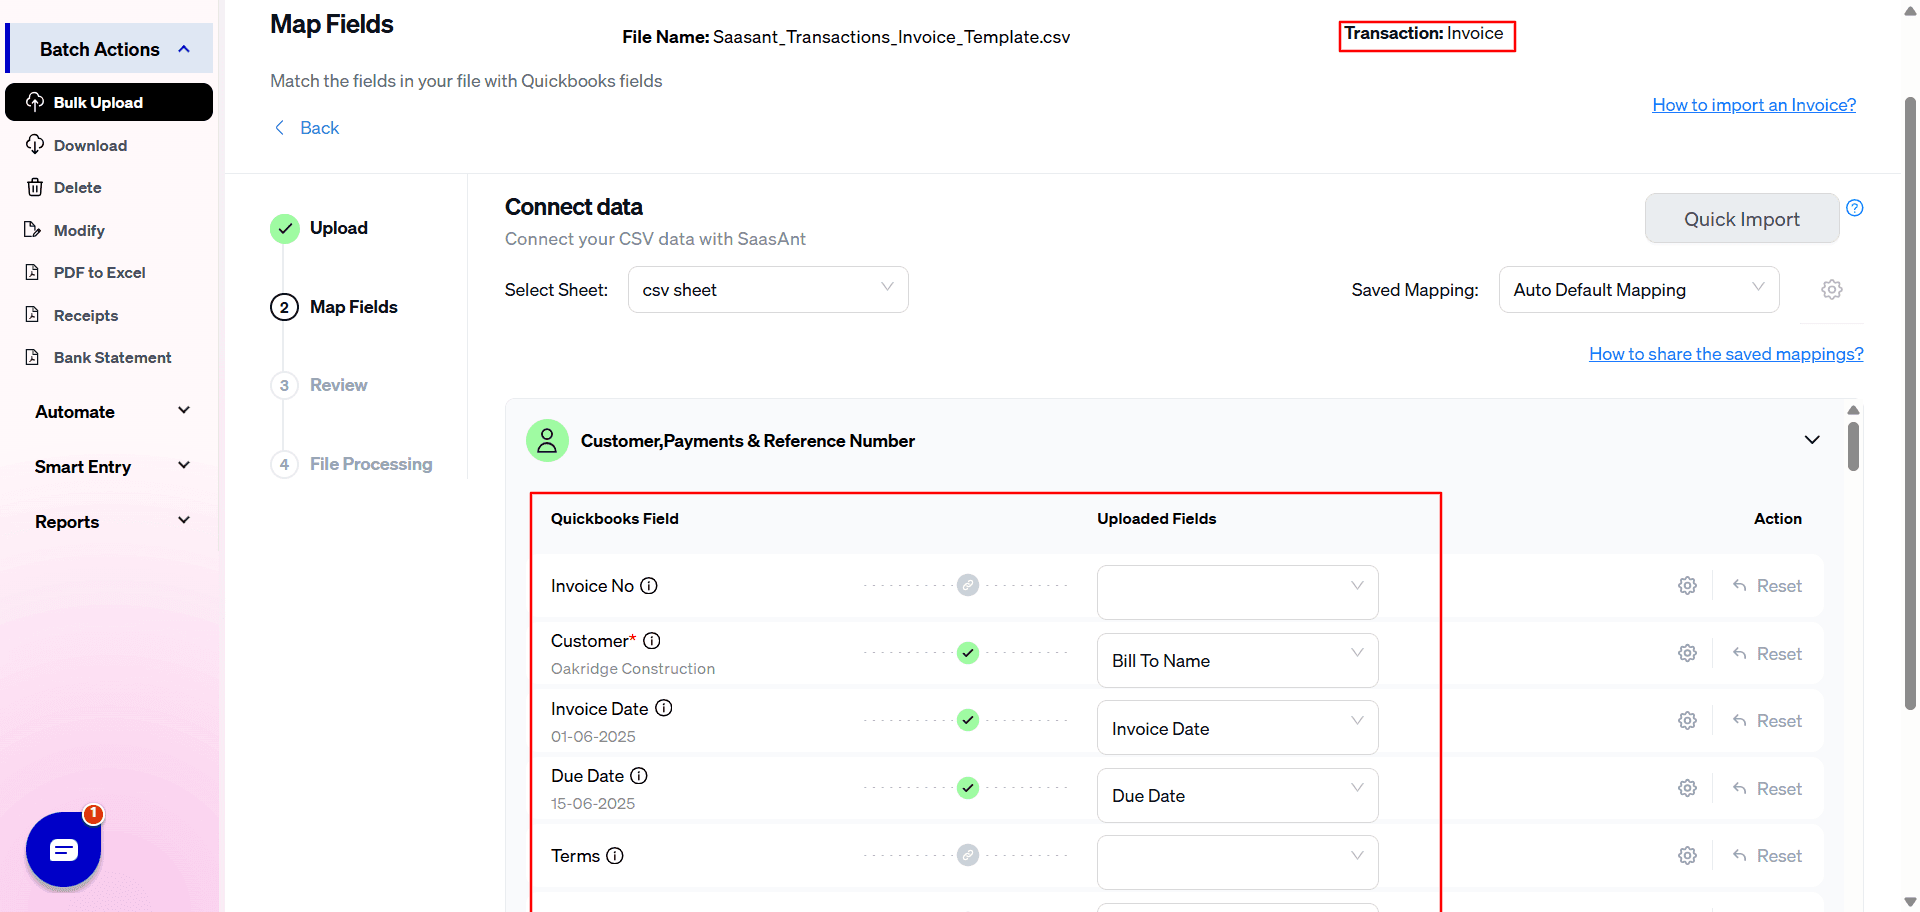Click the Invoice No row settings gear
Image resolution: width=1920 pixels, height=912 pixels.
[x=1687, y=586]
